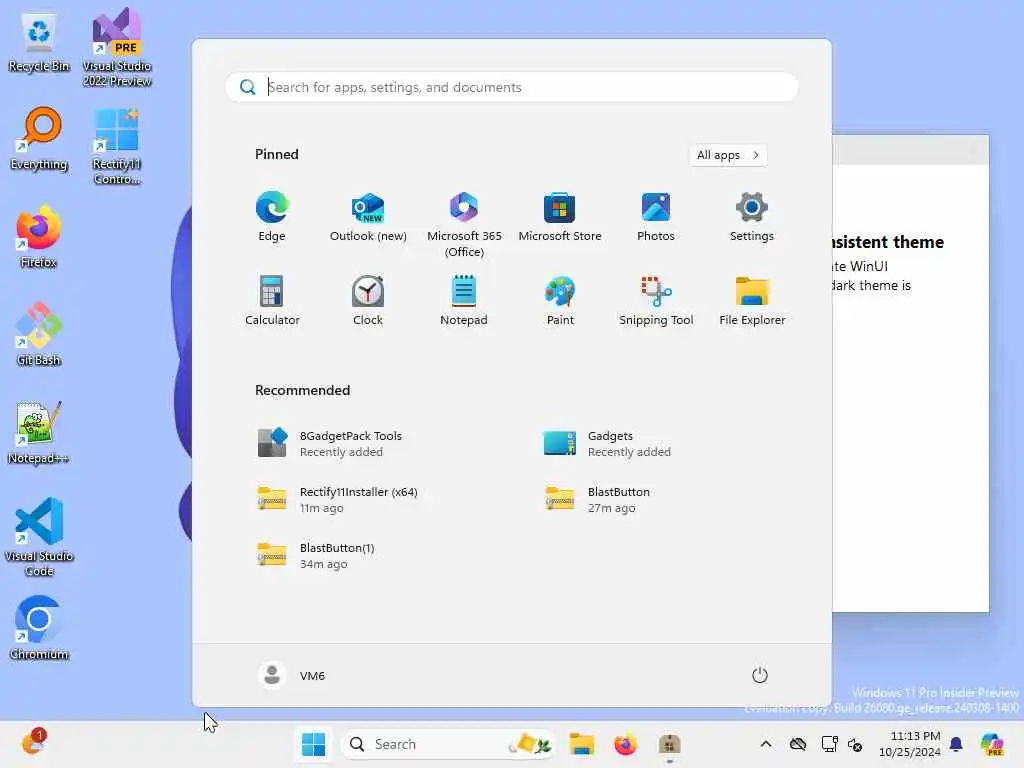Viewport: 1024px width, 768px height.
Task: Open Edge from pinned apps
Action: [272, 217]
